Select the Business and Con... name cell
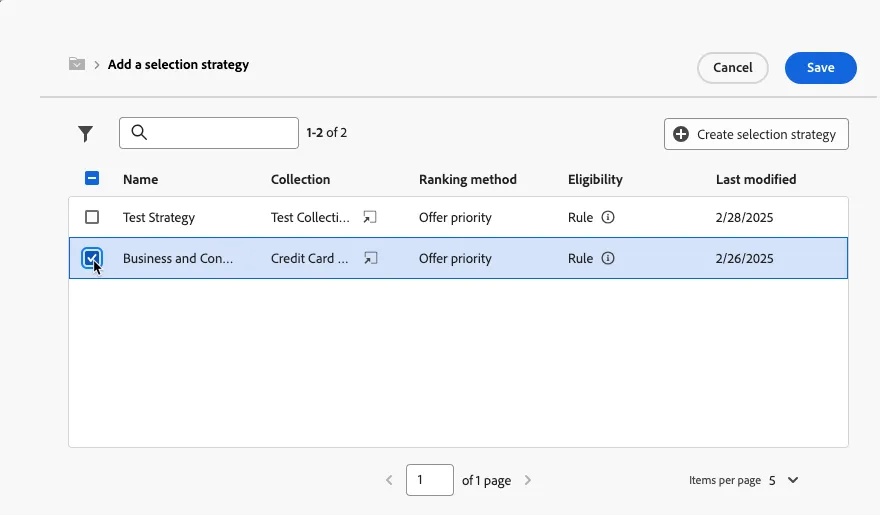The height and width of the screenshot is (515, 880). point(178,259)
